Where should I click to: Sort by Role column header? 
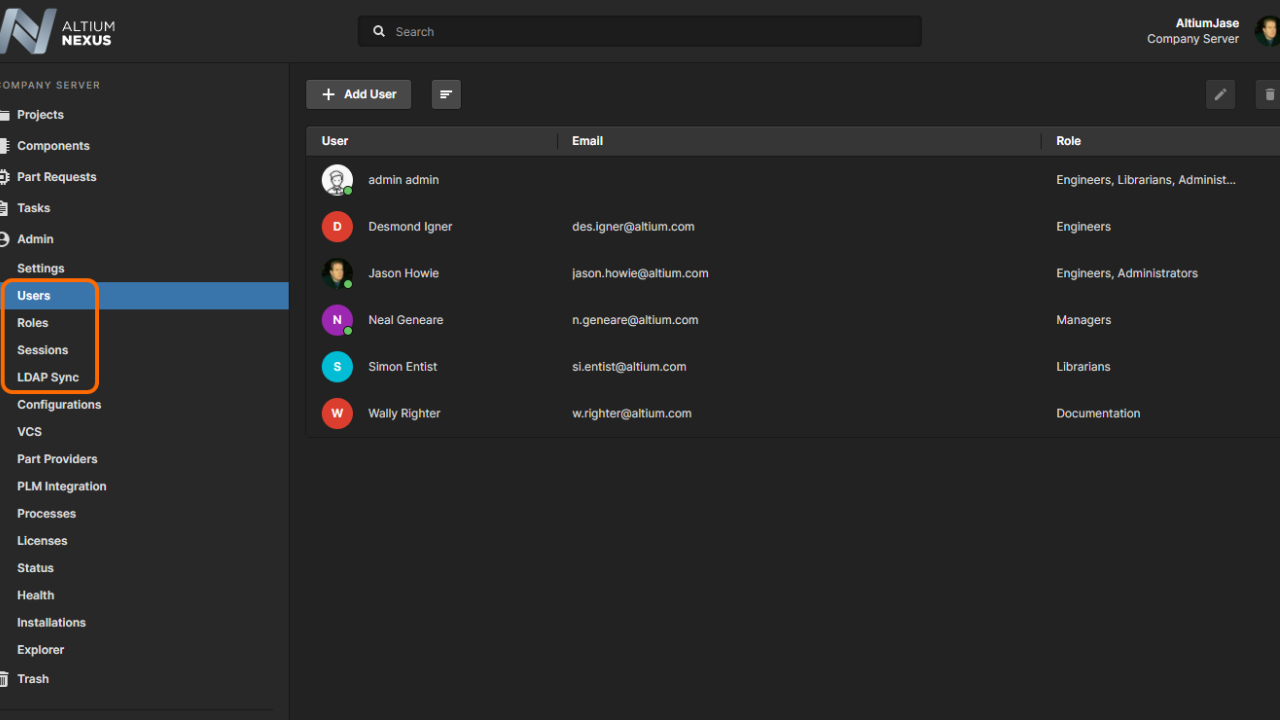coord(1068,141)
